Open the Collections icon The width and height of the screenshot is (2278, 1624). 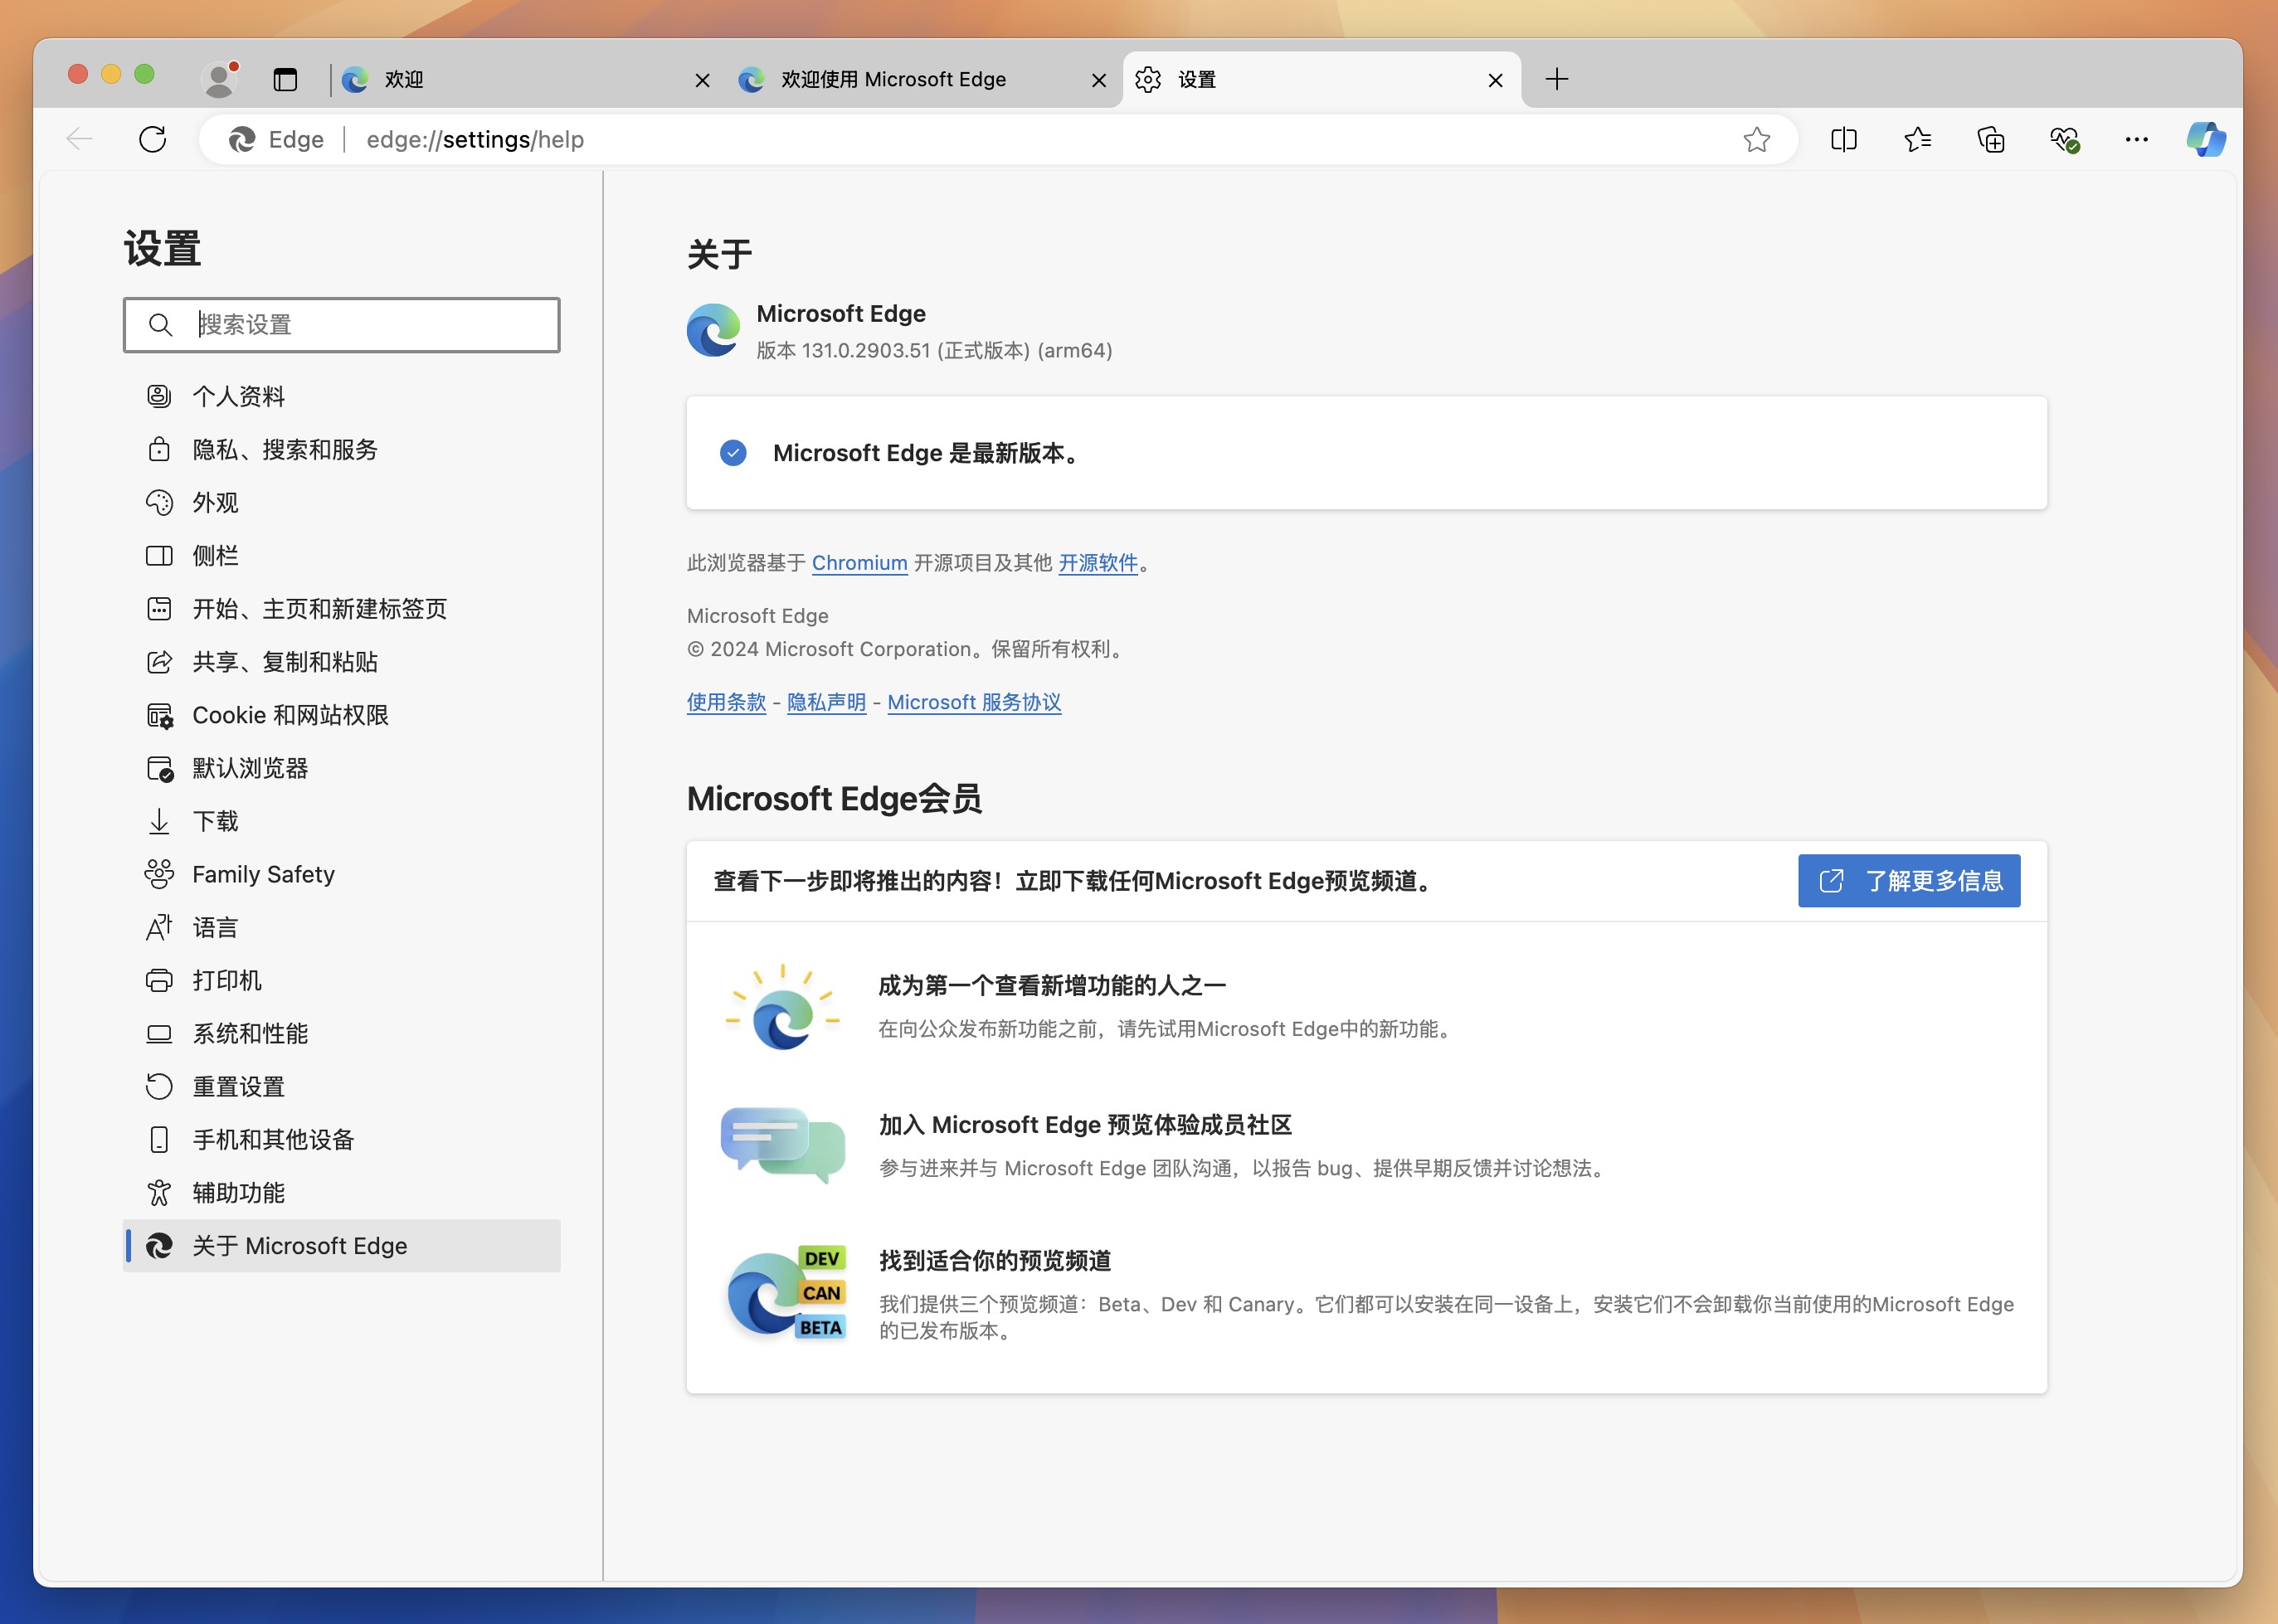click(x=1990, y=139)
